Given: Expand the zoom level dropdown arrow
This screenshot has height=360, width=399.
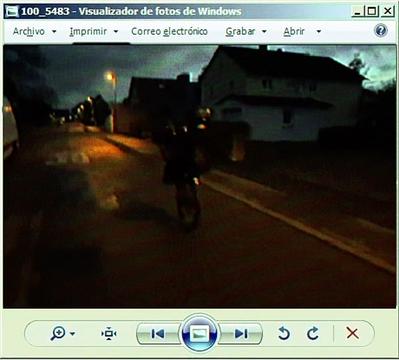Looking at the screenshot, I should click(72, 333).
